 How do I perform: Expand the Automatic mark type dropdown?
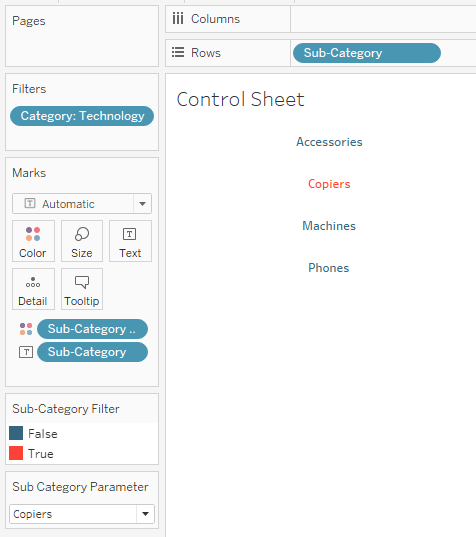coord(142,204)
